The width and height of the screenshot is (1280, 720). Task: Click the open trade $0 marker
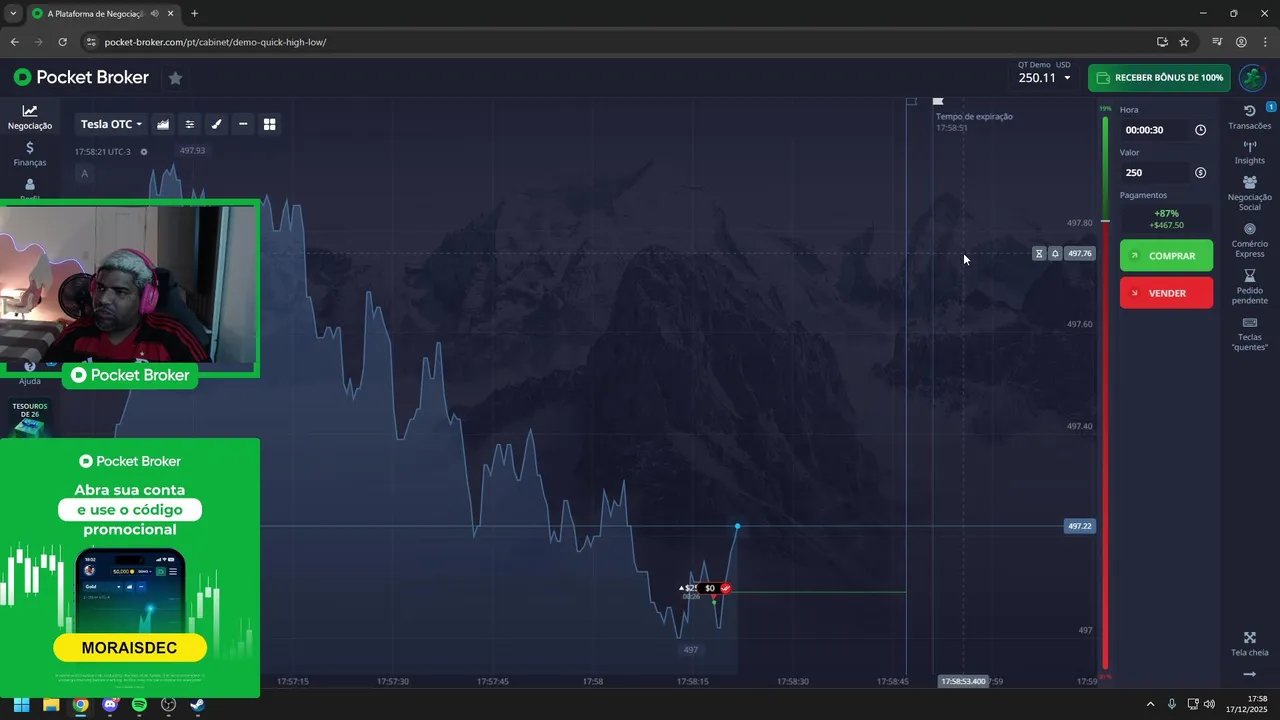tap(710, 588)
